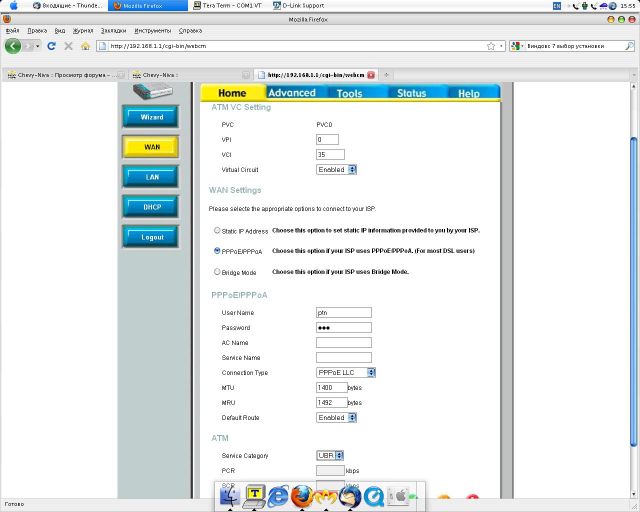The height and width of the screenshot is (512, 640).
Task: Click the Firefox icon in the dock
Action: pos(302,495)
